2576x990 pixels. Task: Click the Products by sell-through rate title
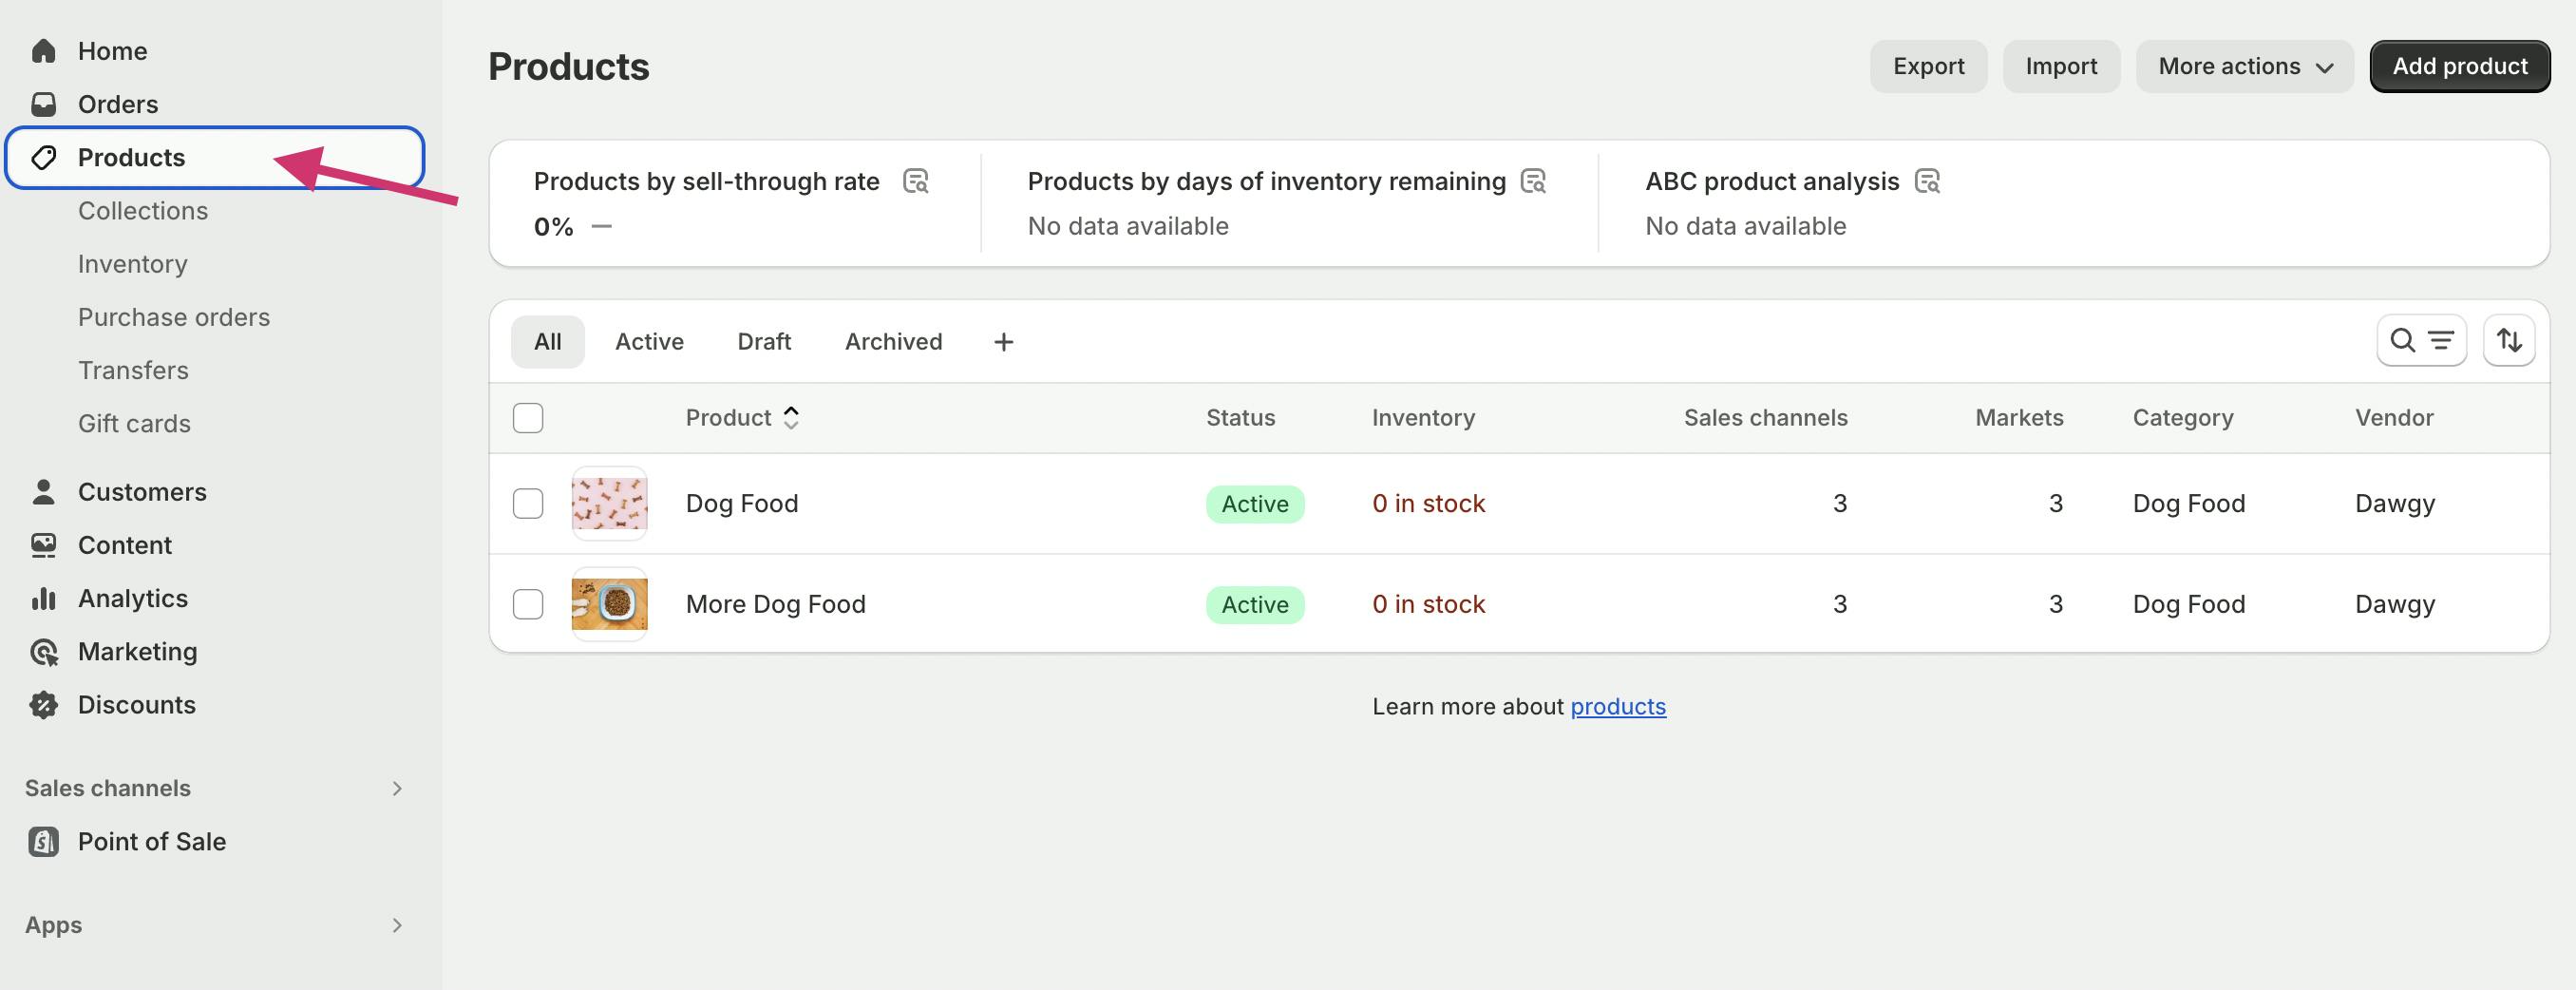point(706,181)
